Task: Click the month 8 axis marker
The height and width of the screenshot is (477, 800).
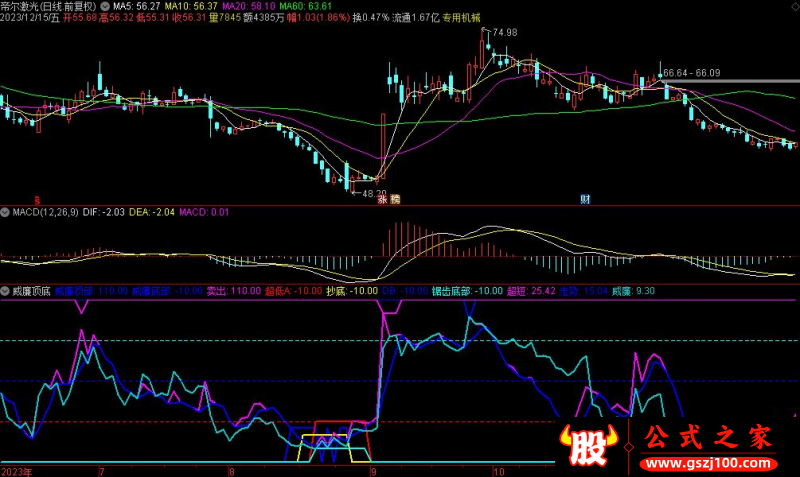Action: (231, 471)
